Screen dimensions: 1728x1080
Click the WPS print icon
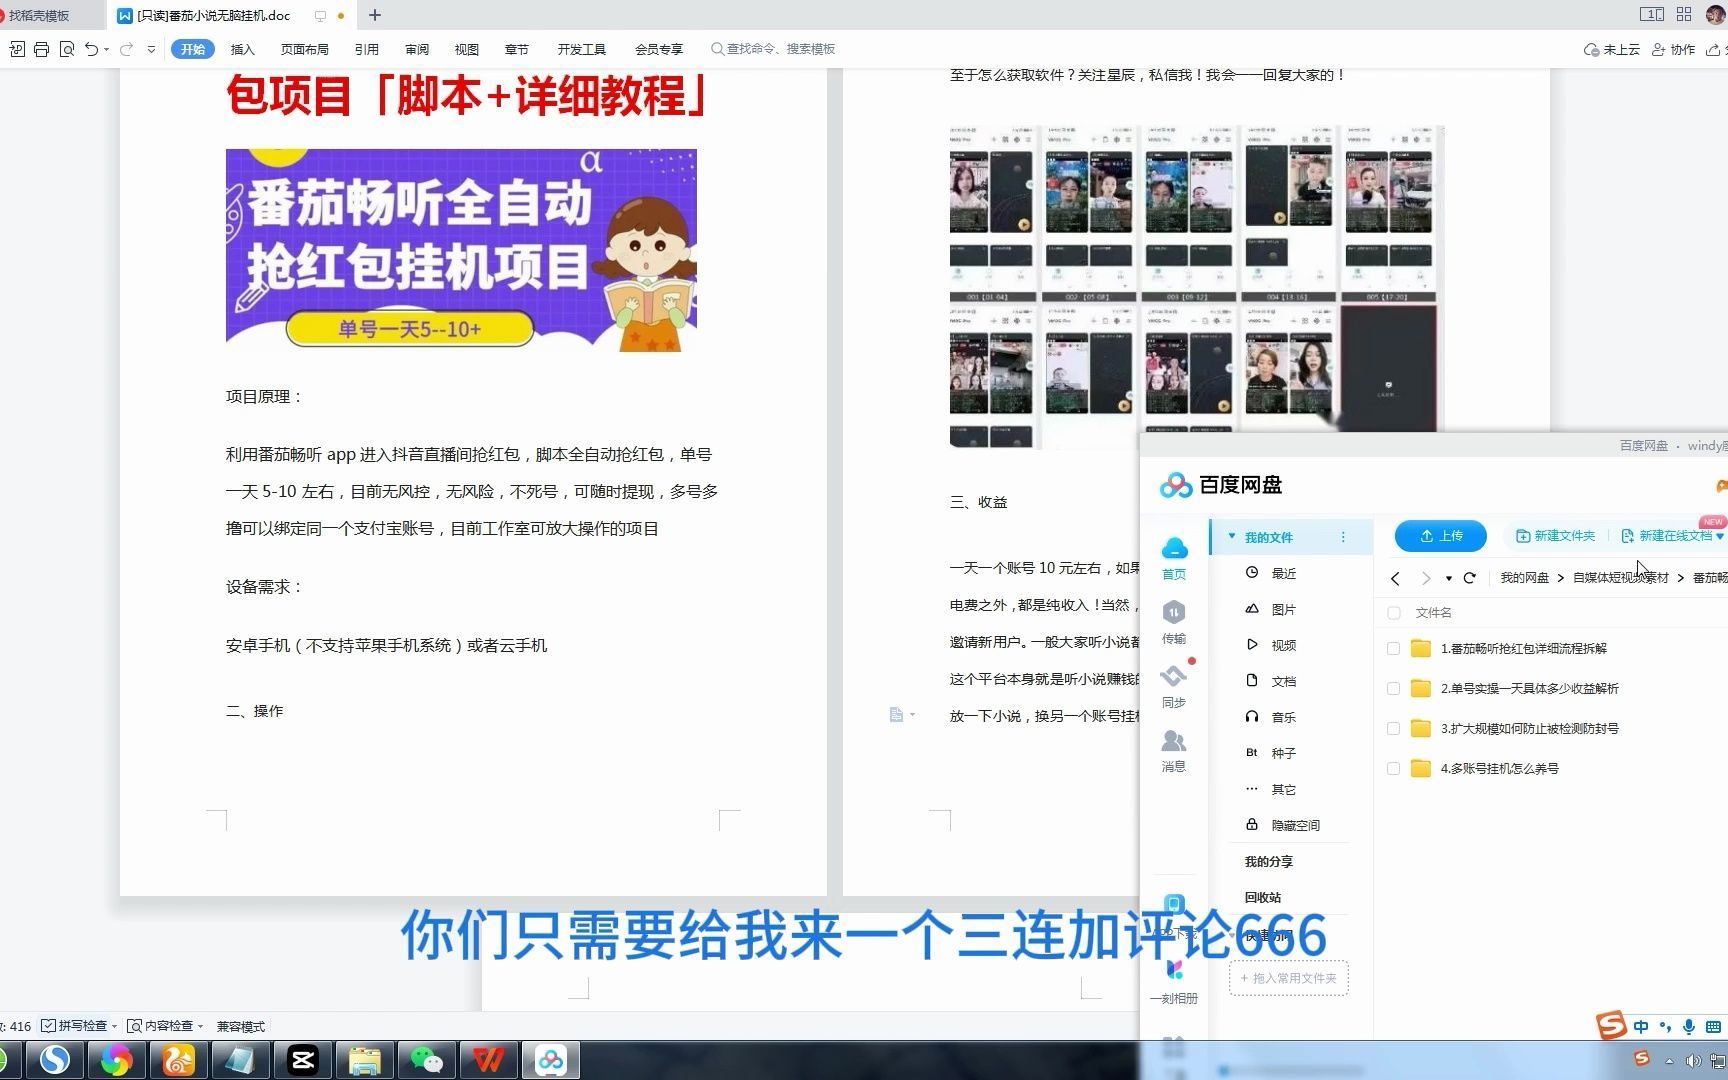pyautogui.click(x=41, y=49)
